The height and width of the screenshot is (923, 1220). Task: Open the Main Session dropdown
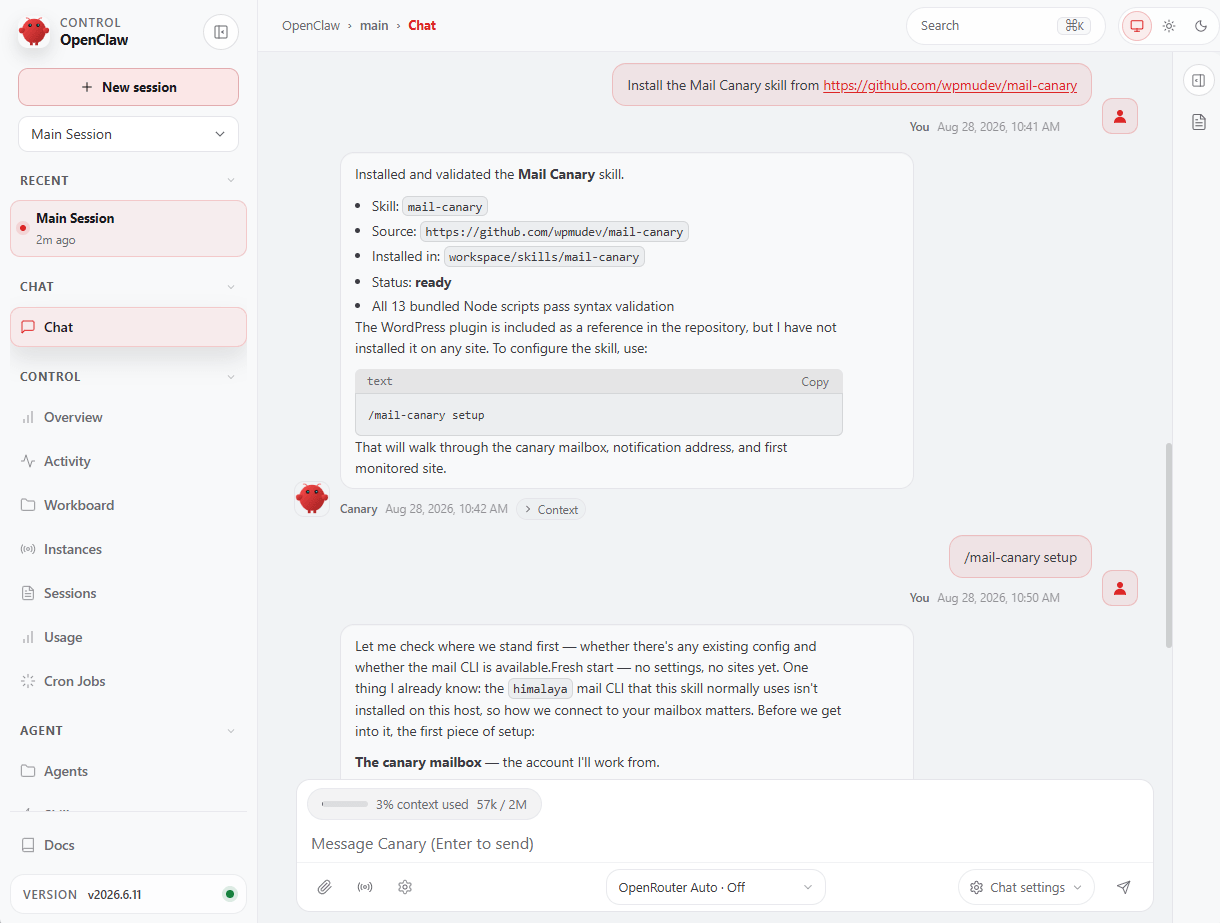[x=128, y=134]
